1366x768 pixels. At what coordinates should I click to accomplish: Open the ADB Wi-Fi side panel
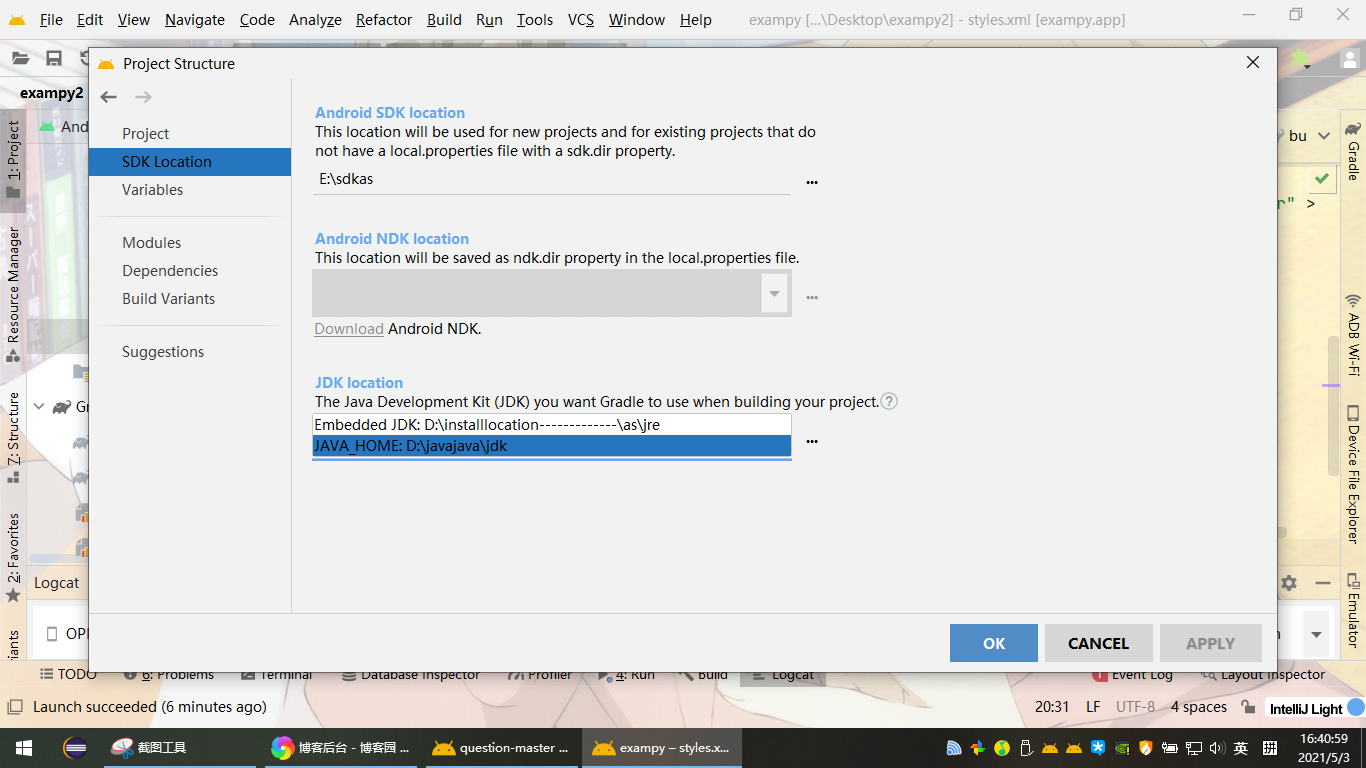point(1353,335)
